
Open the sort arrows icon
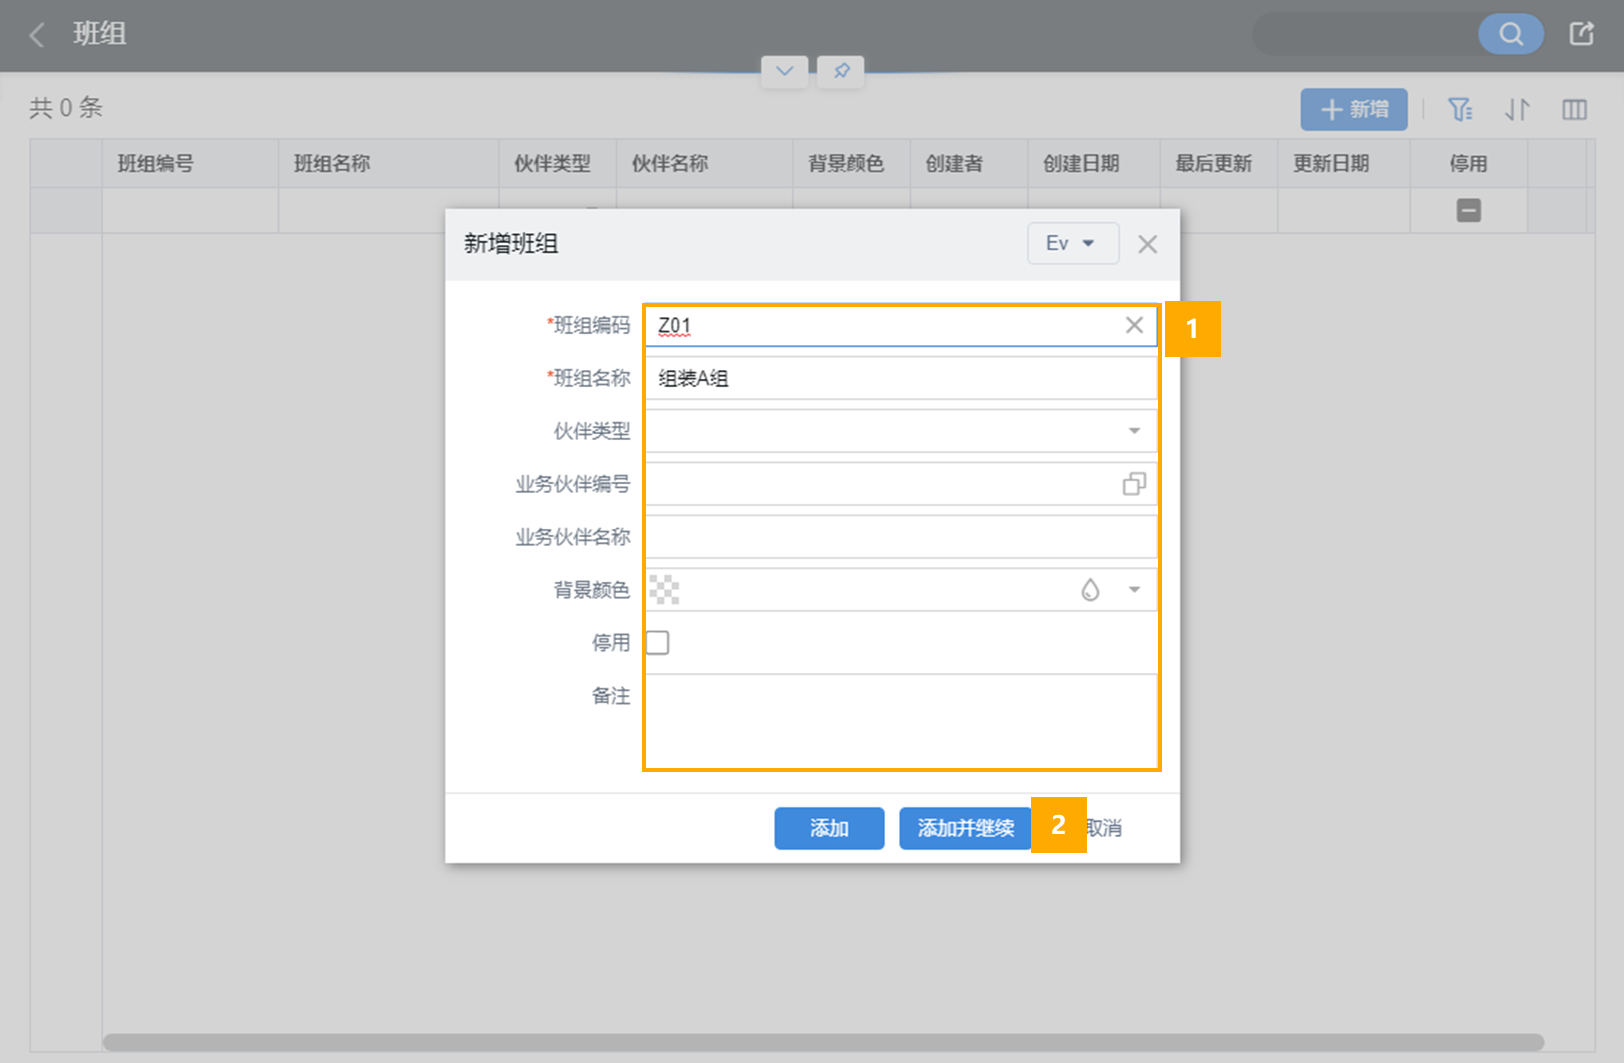tap(1517, 109)
